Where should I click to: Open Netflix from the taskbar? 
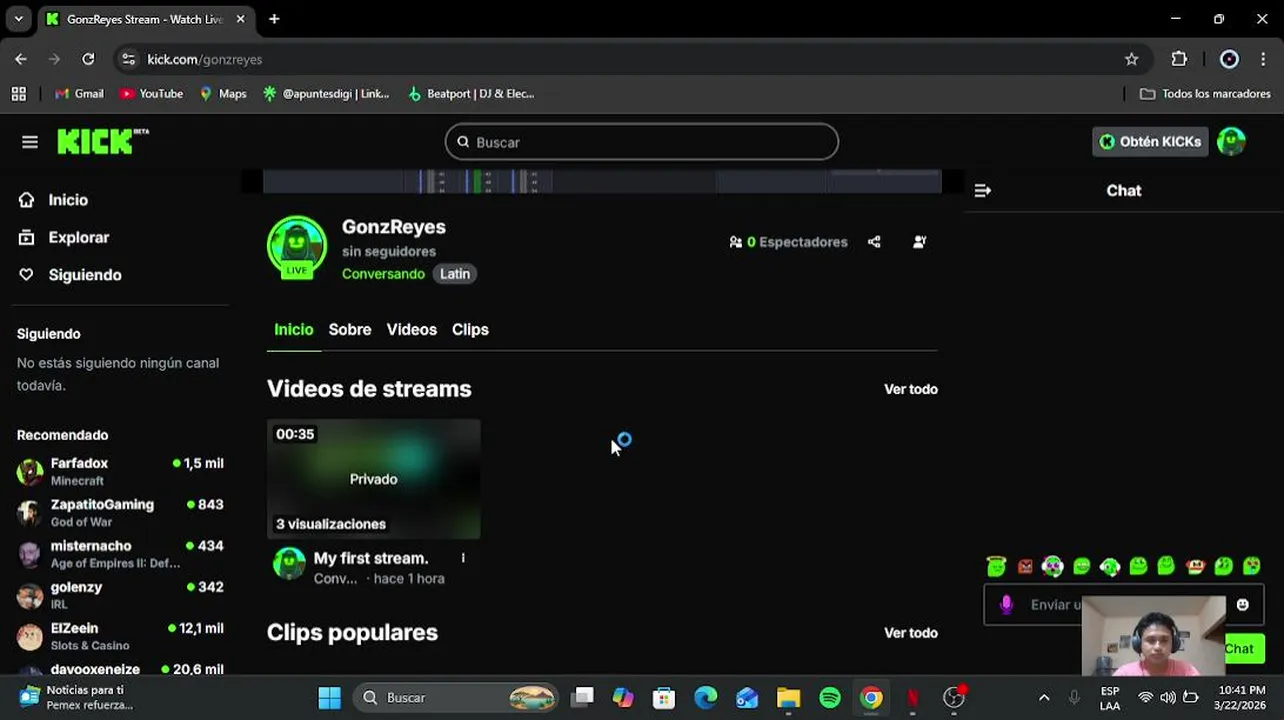(912, 698)
